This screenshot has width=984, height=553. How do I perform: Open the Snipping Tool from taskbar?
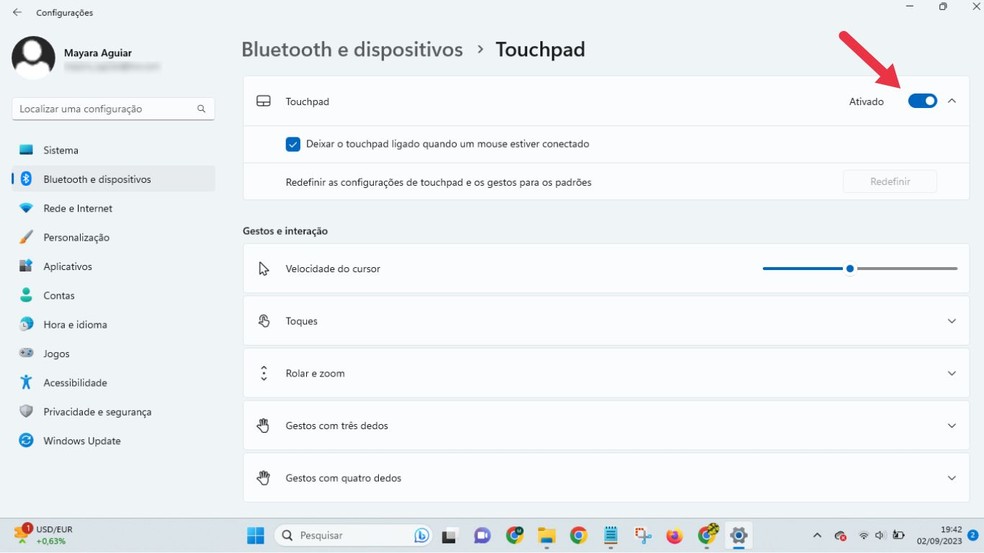(x=643, y=535)
